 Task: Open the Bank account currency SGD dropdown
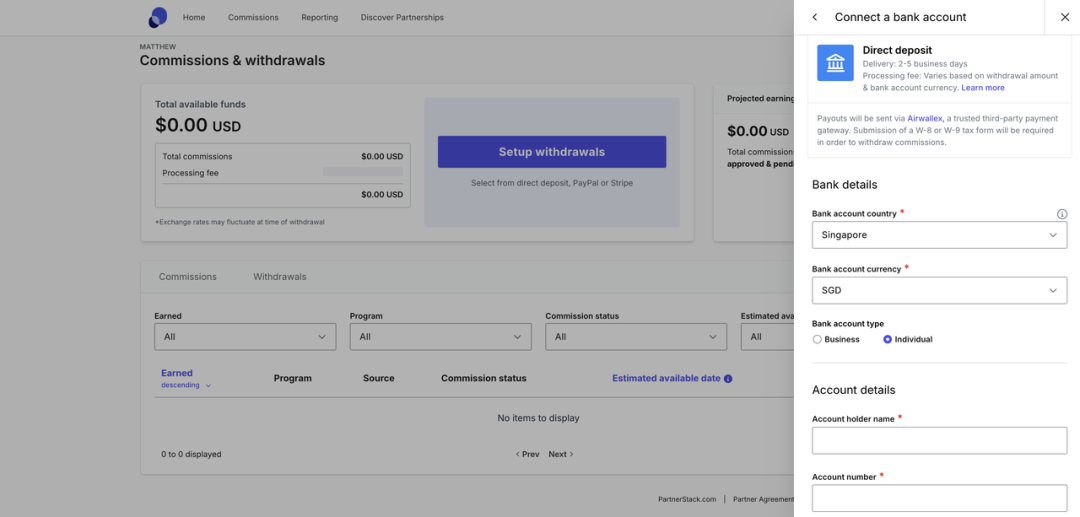click(939, 291)
